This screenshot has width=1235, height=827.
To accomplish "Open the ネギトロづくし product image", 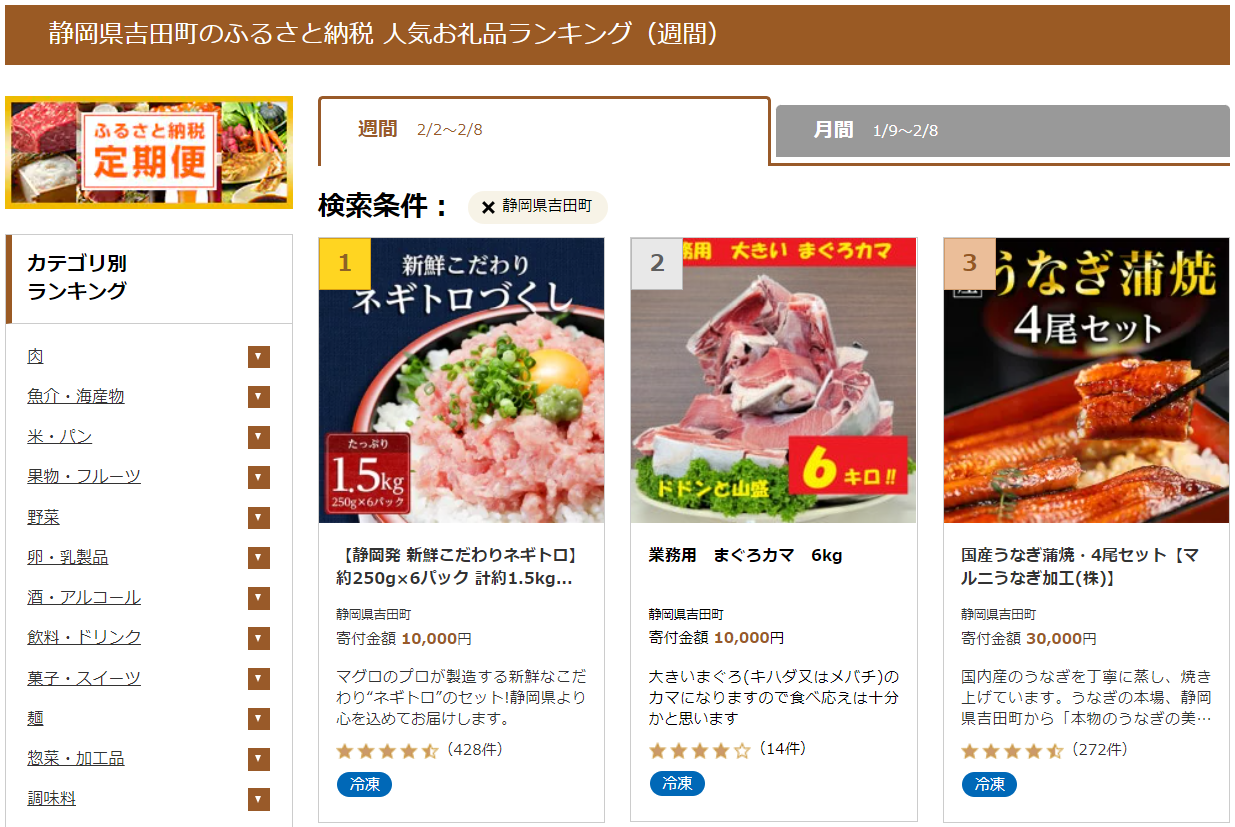I will point(462,380).
